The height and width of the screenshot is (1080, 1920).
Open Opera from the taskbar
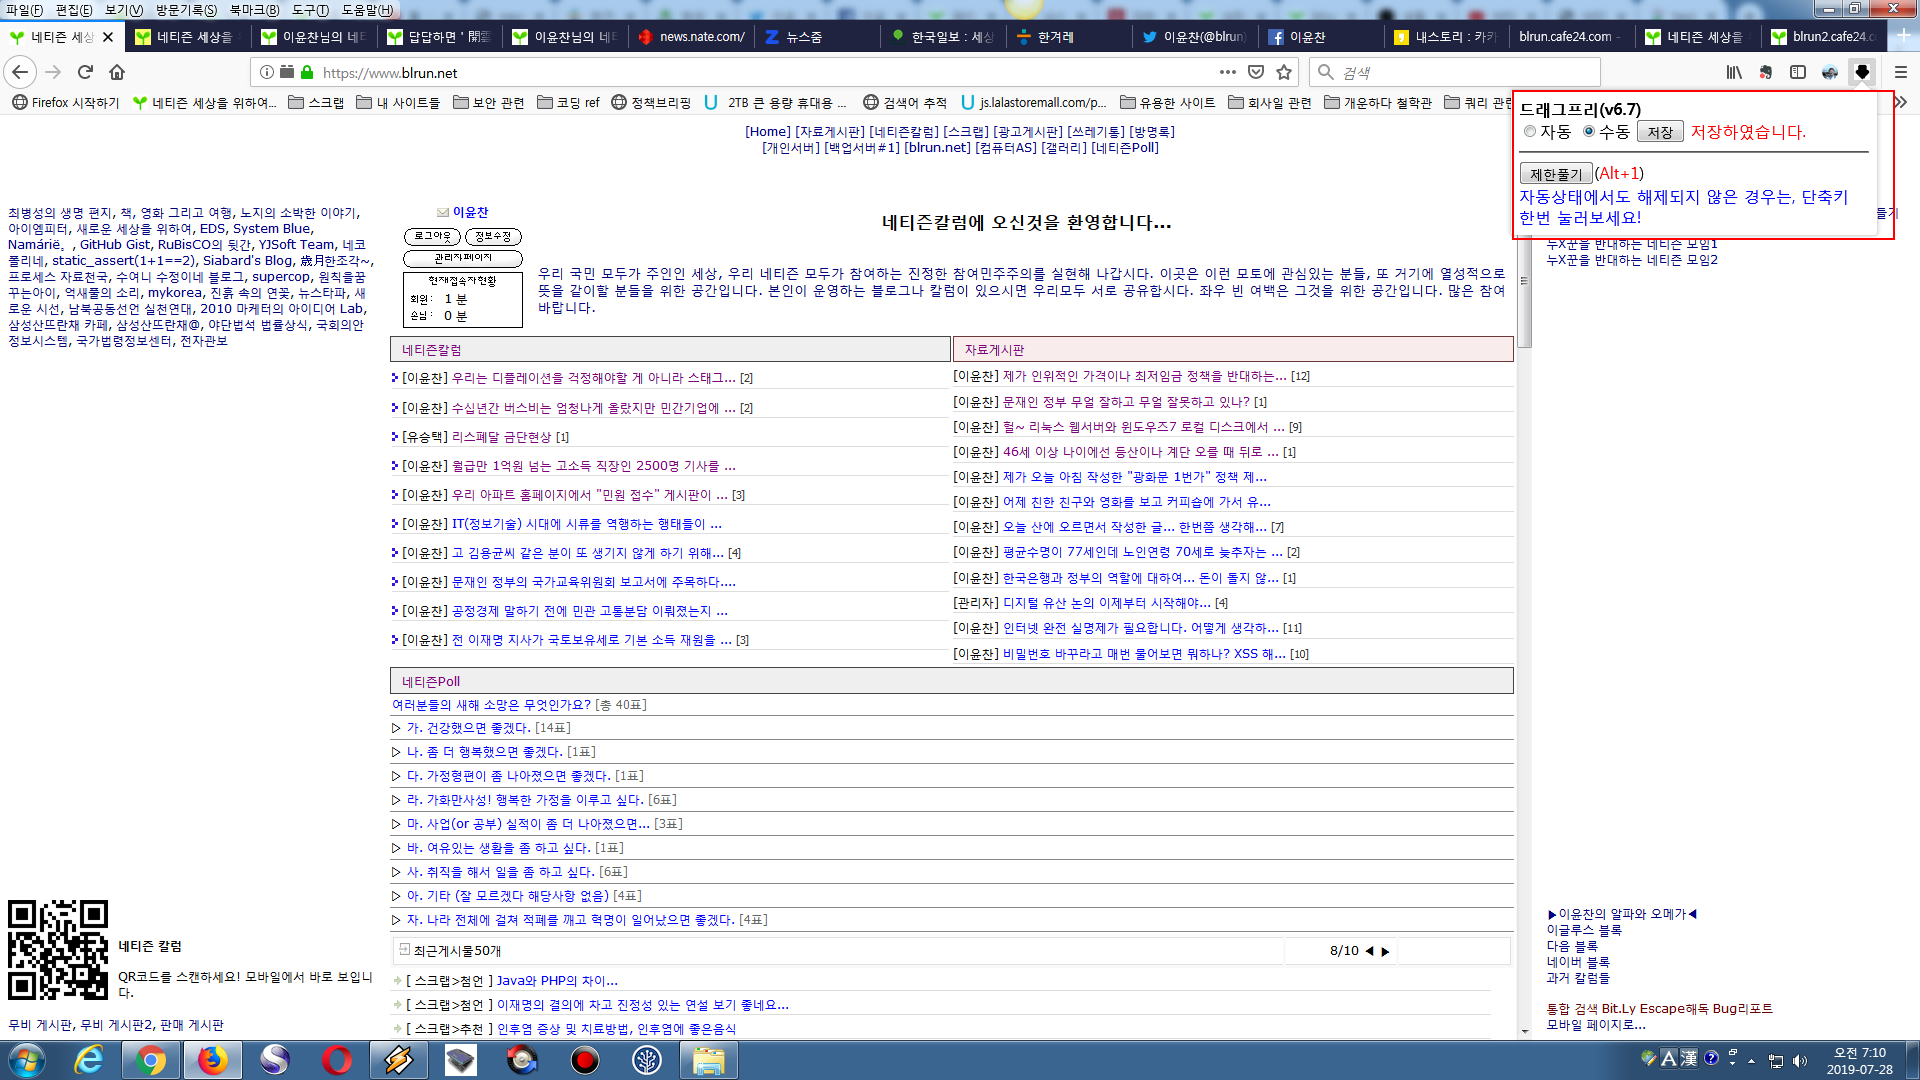click(x=337, y=1060)
